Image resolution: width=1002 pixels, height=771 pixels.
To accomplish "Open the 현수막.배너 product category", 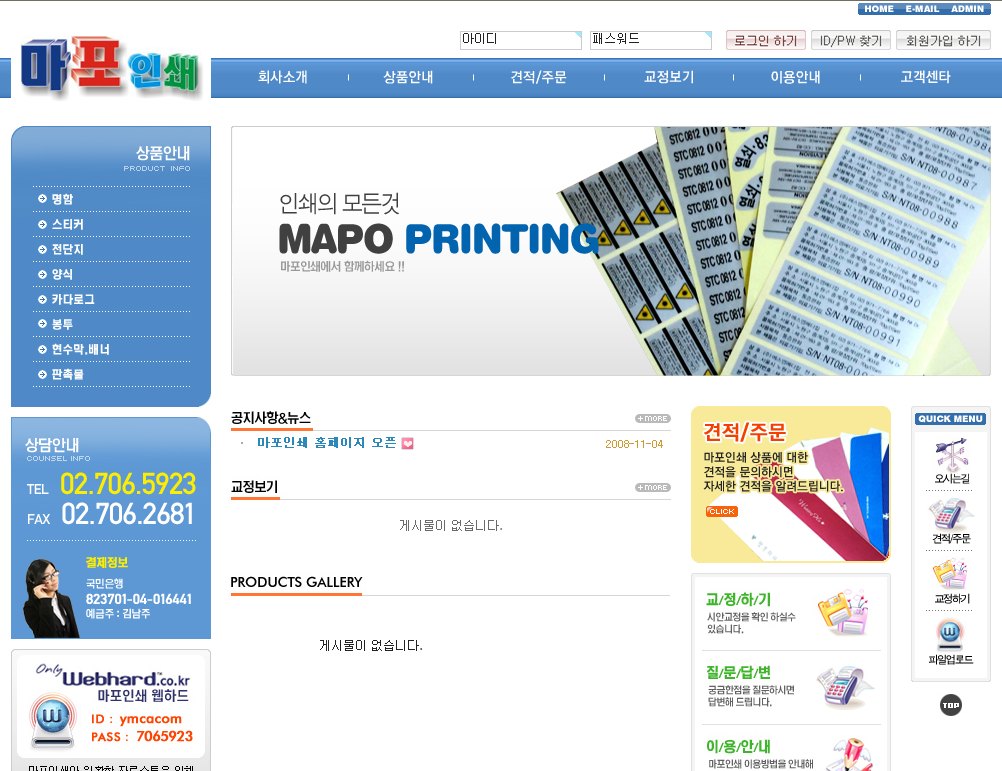I will pyautogui.click(x=81, y=349).
